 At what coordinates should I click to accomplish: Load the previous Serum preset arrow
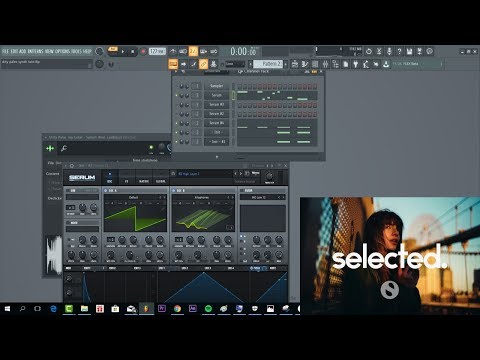click(235, 174)
